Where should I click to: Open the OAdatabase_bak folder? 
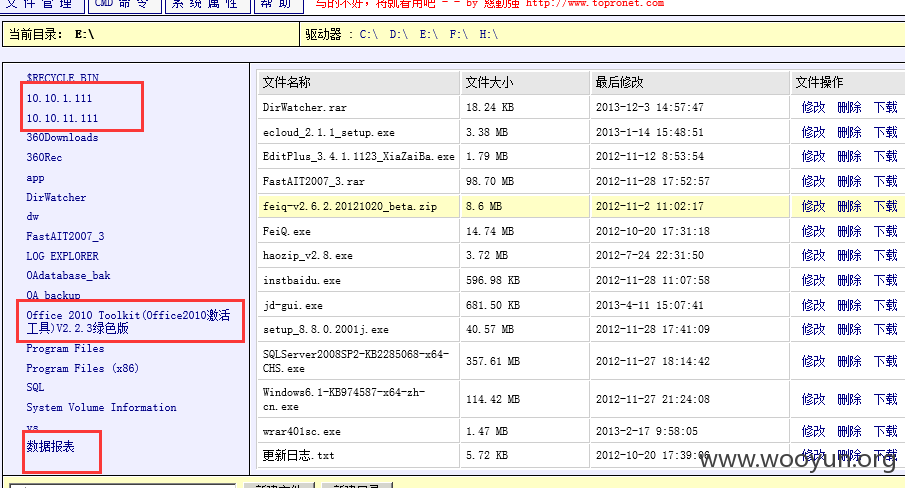(x=68, y=276)
